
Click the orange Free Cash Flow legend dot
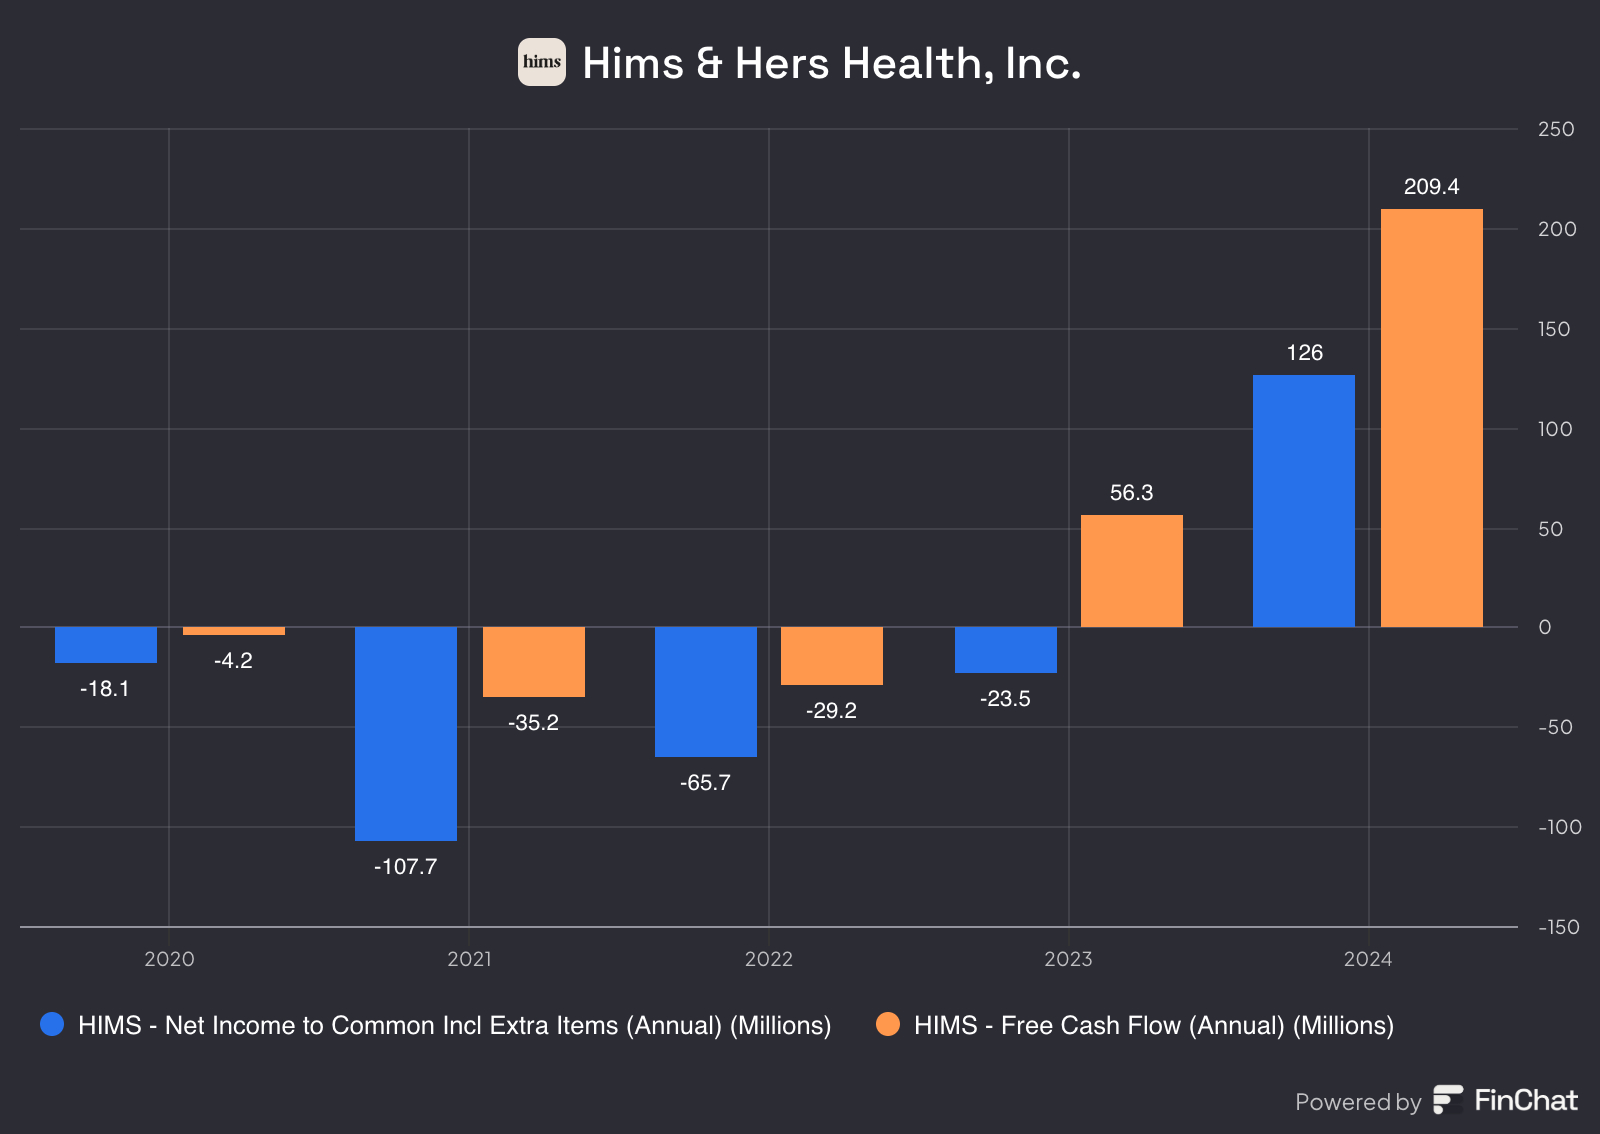click(888, 1024)
